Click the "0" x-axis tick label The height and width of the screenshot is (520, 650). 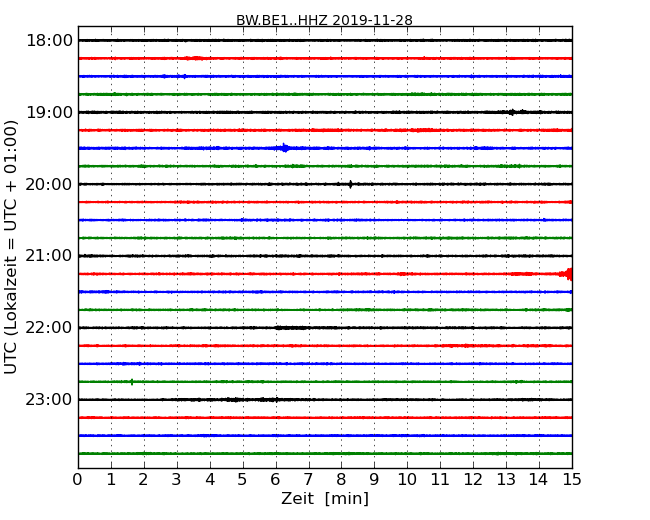78,479
